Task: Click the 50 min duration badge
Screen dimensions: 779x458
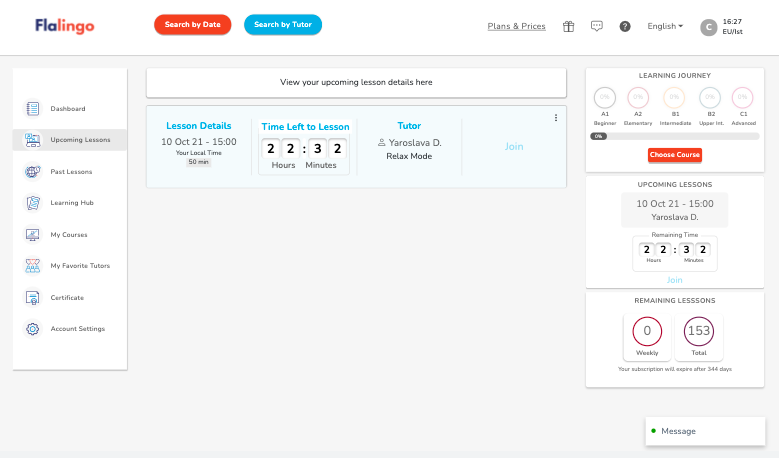Action: click(198, 162)
